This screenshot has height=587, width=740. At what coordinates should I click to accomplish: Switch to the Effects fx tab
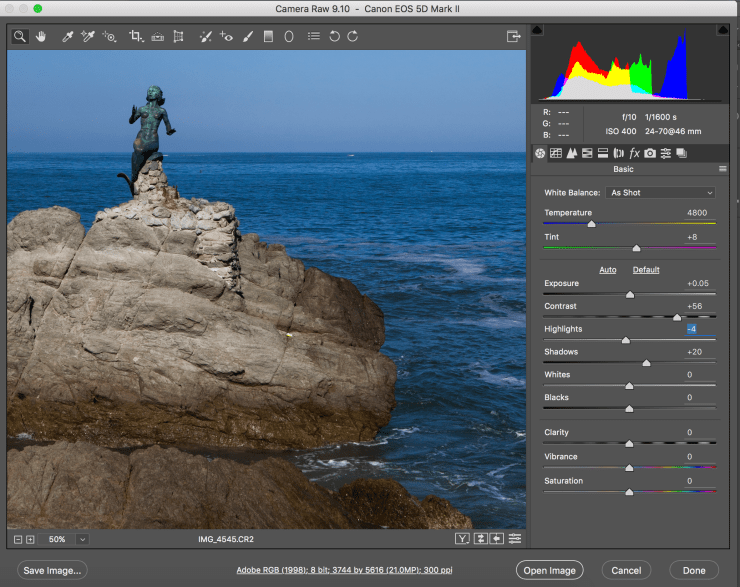634,153
